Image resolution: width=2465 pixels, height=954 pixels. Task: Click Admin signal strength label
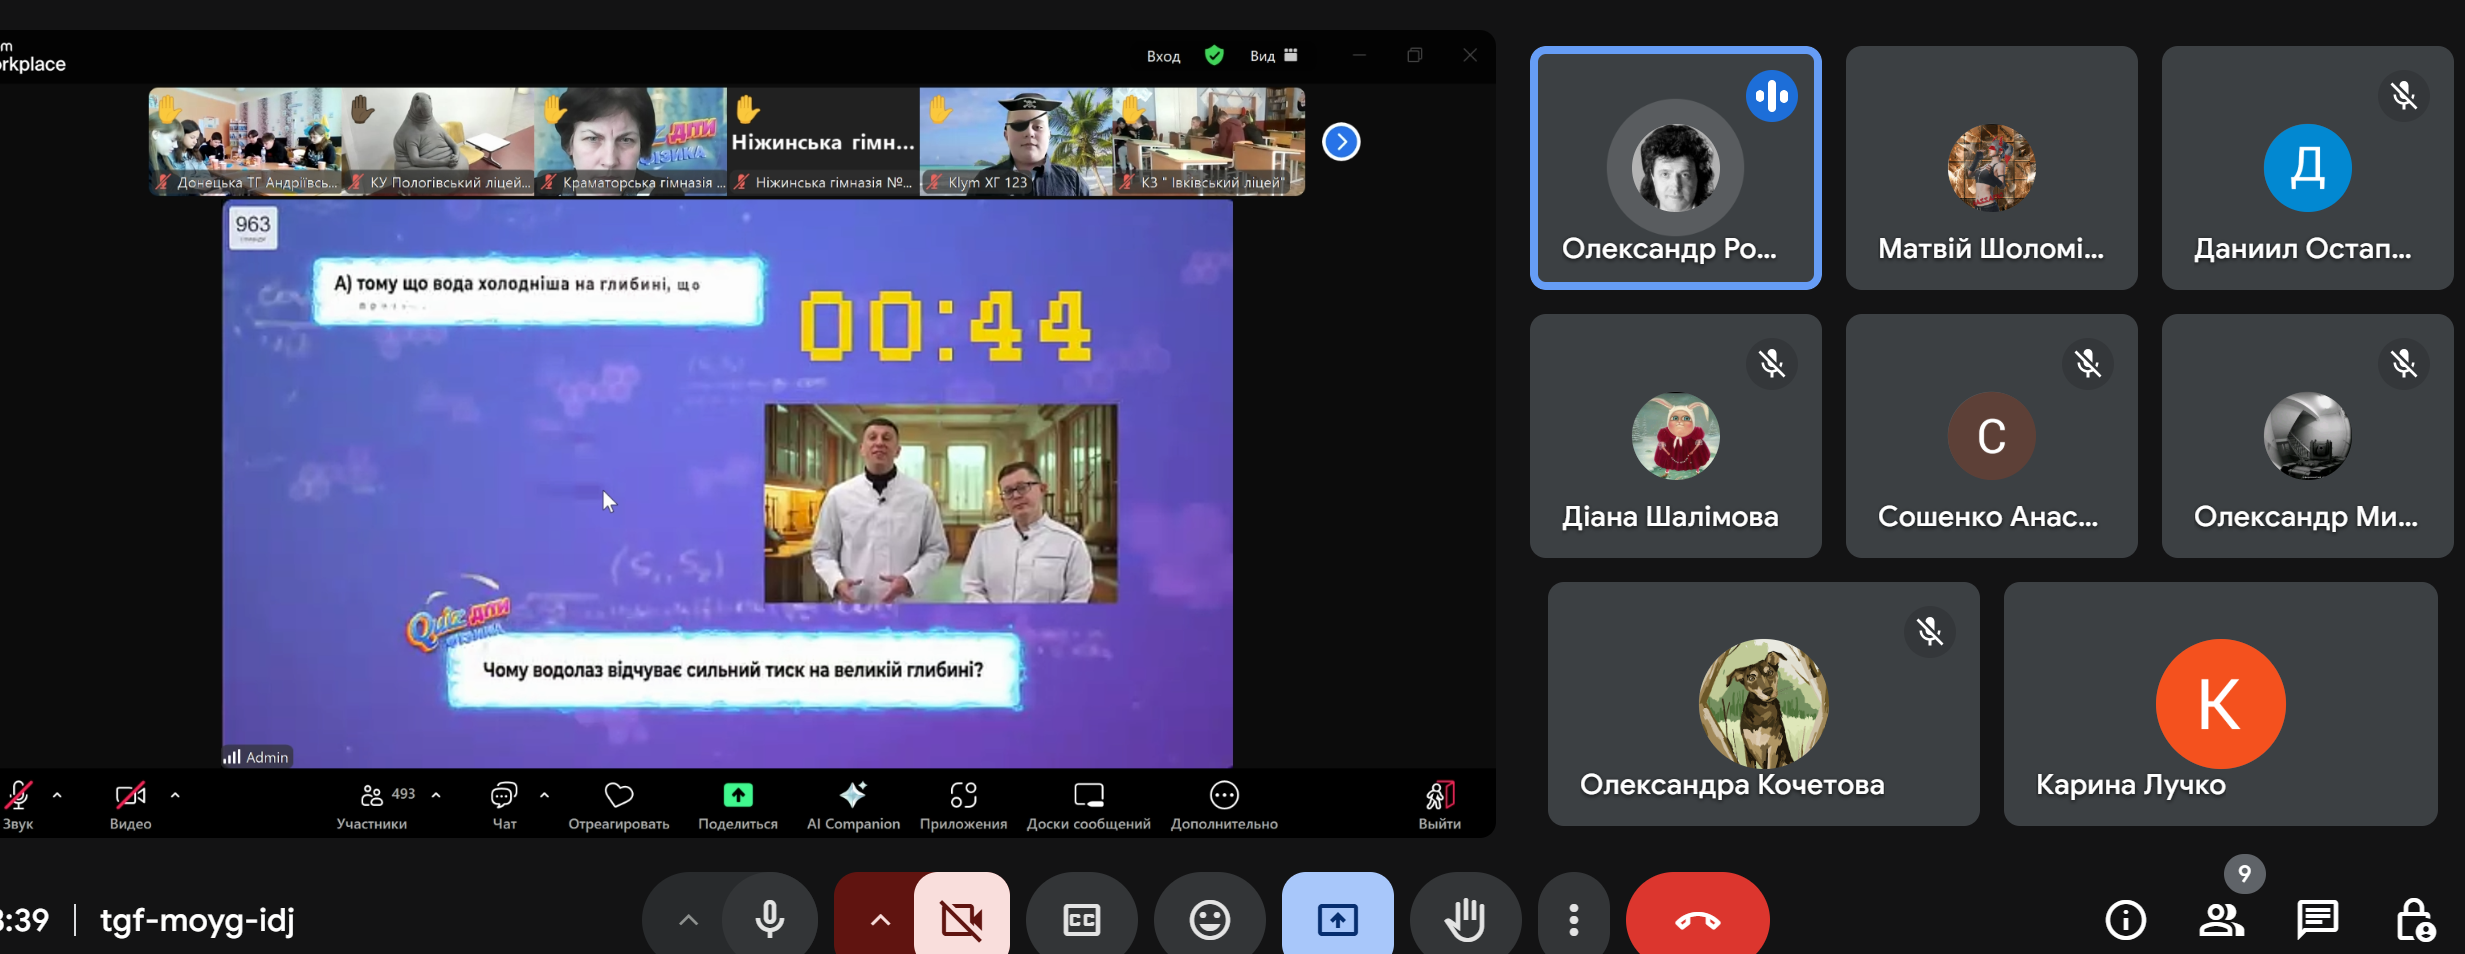(257, 757)
